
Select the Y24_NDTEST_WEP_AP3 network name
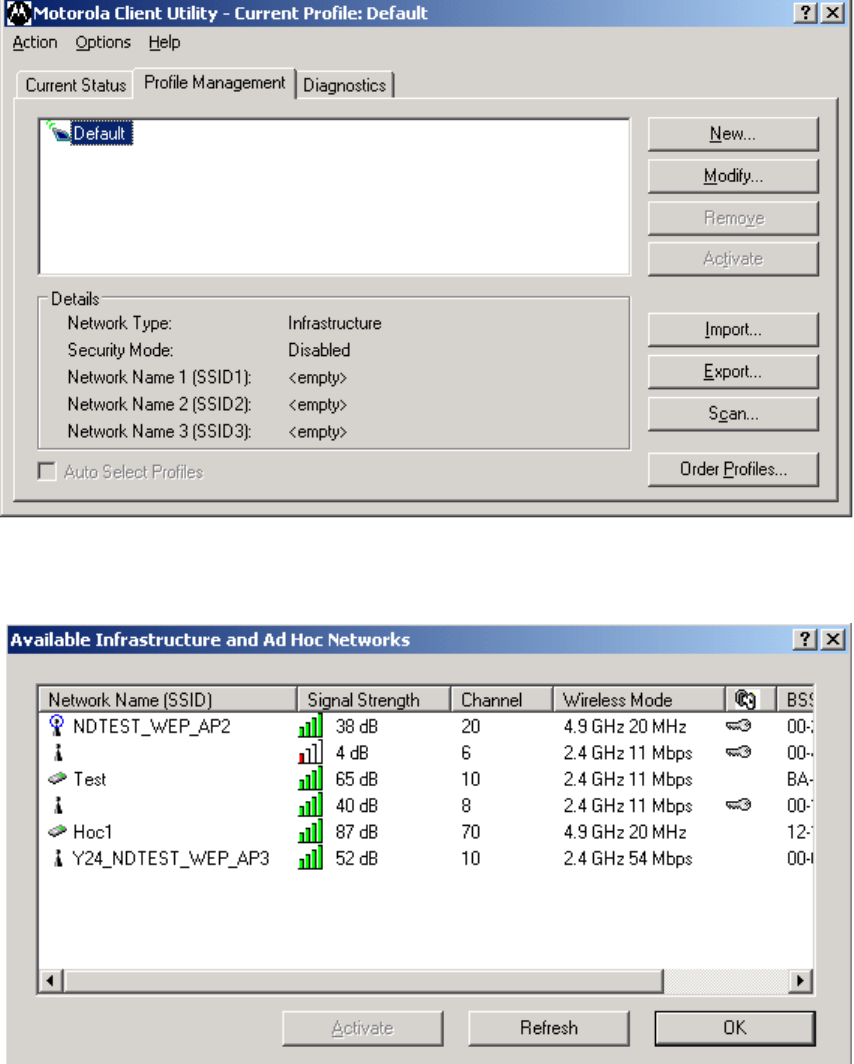[x=171, y=858]
